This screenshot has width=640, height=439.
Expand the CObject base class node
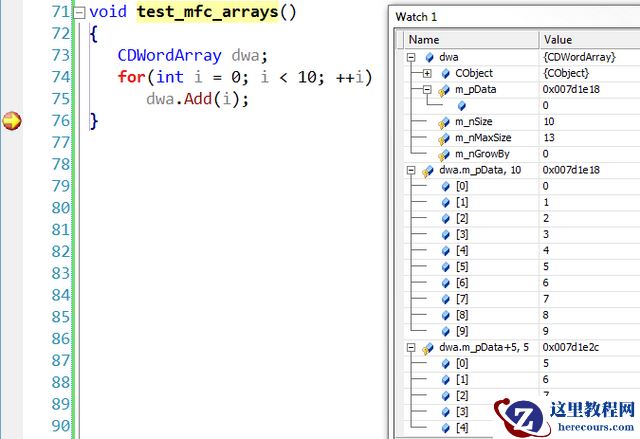pyautogui.click(x=427, y=73)
